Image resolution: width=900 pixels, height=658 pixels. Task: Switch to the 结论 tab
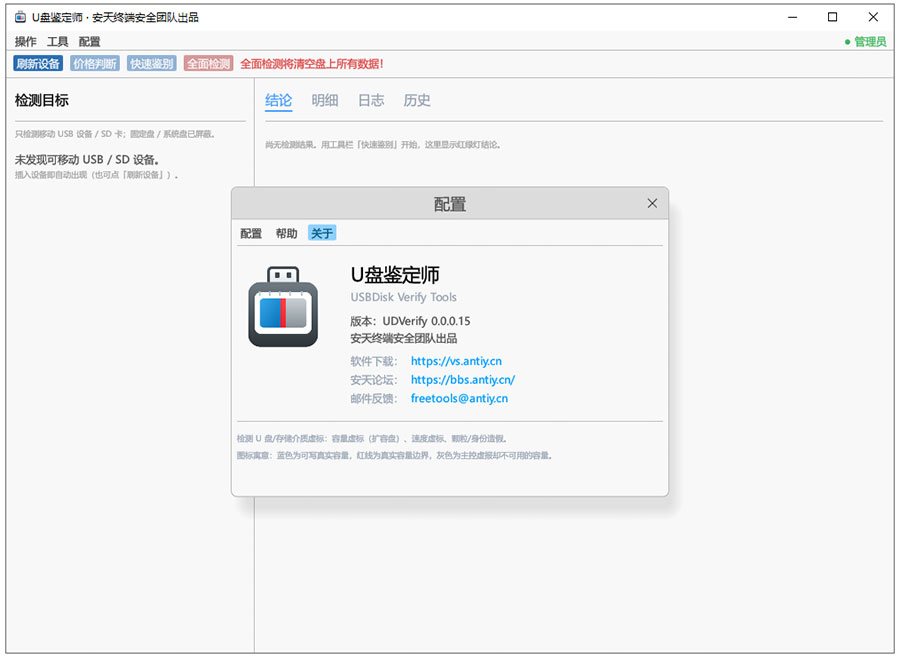click(278, 100)
